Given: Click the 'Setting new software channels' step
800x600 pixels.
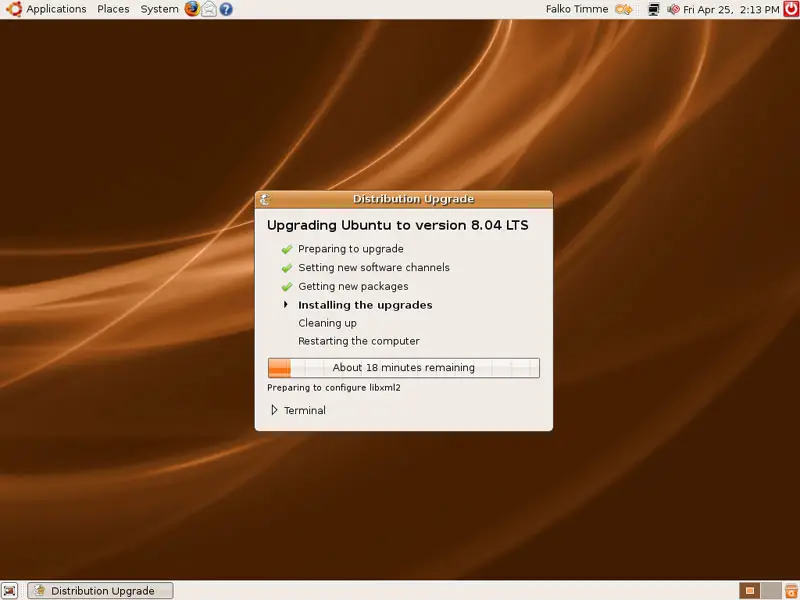Looking at the screenshot, I should click(374, 268).
